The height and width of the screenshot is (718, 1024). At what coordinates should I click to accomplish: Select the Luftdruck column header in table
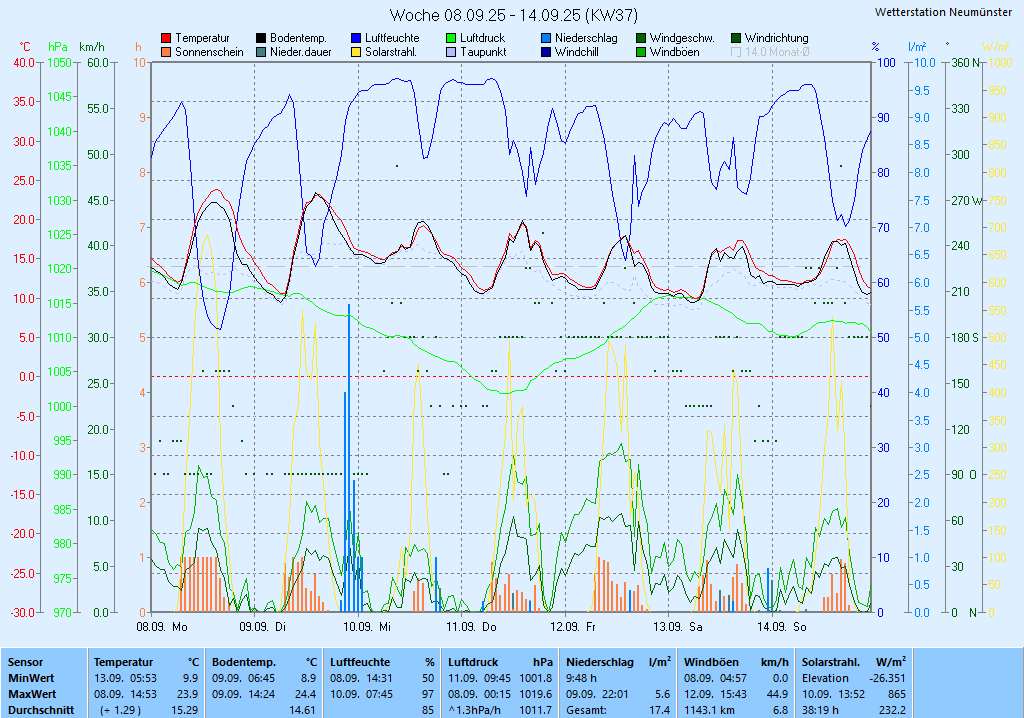tap(475, 662)
